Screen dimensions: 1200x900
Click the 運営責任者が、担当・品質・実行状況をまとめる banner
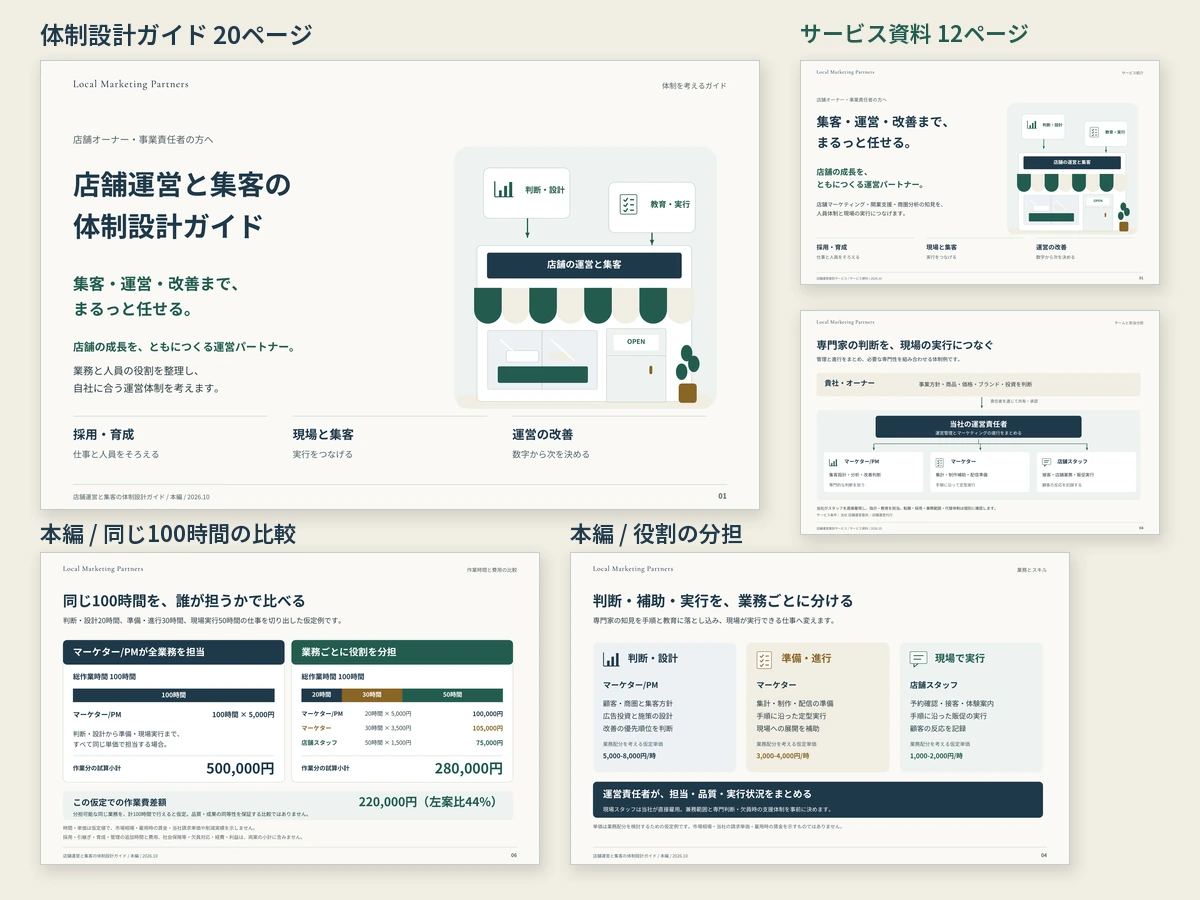pyautogui.click(x=818, y=800)
